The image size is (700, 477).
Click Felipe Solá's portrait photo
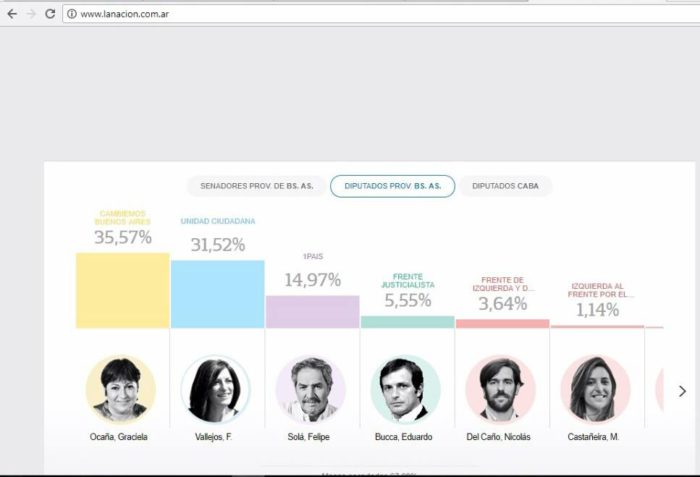[311, 389]
